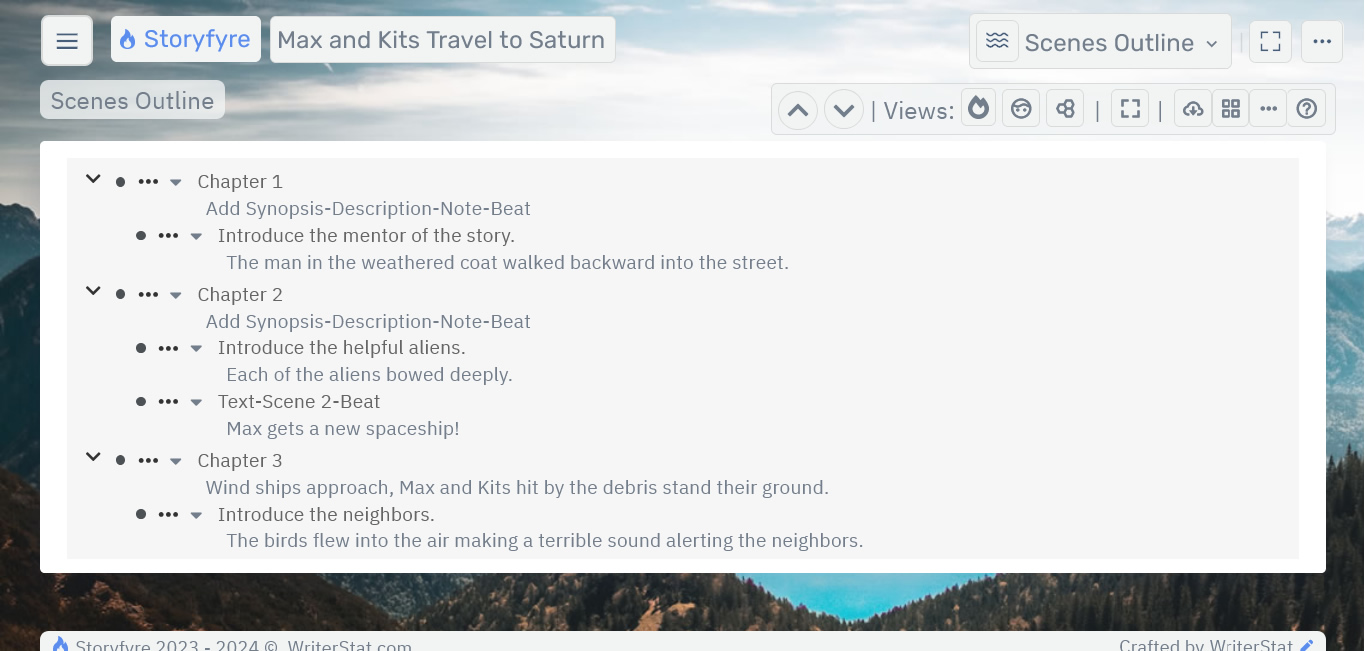Click the down chevron button in toolbar
This screenshot has width=1365, height=651.
843,110
